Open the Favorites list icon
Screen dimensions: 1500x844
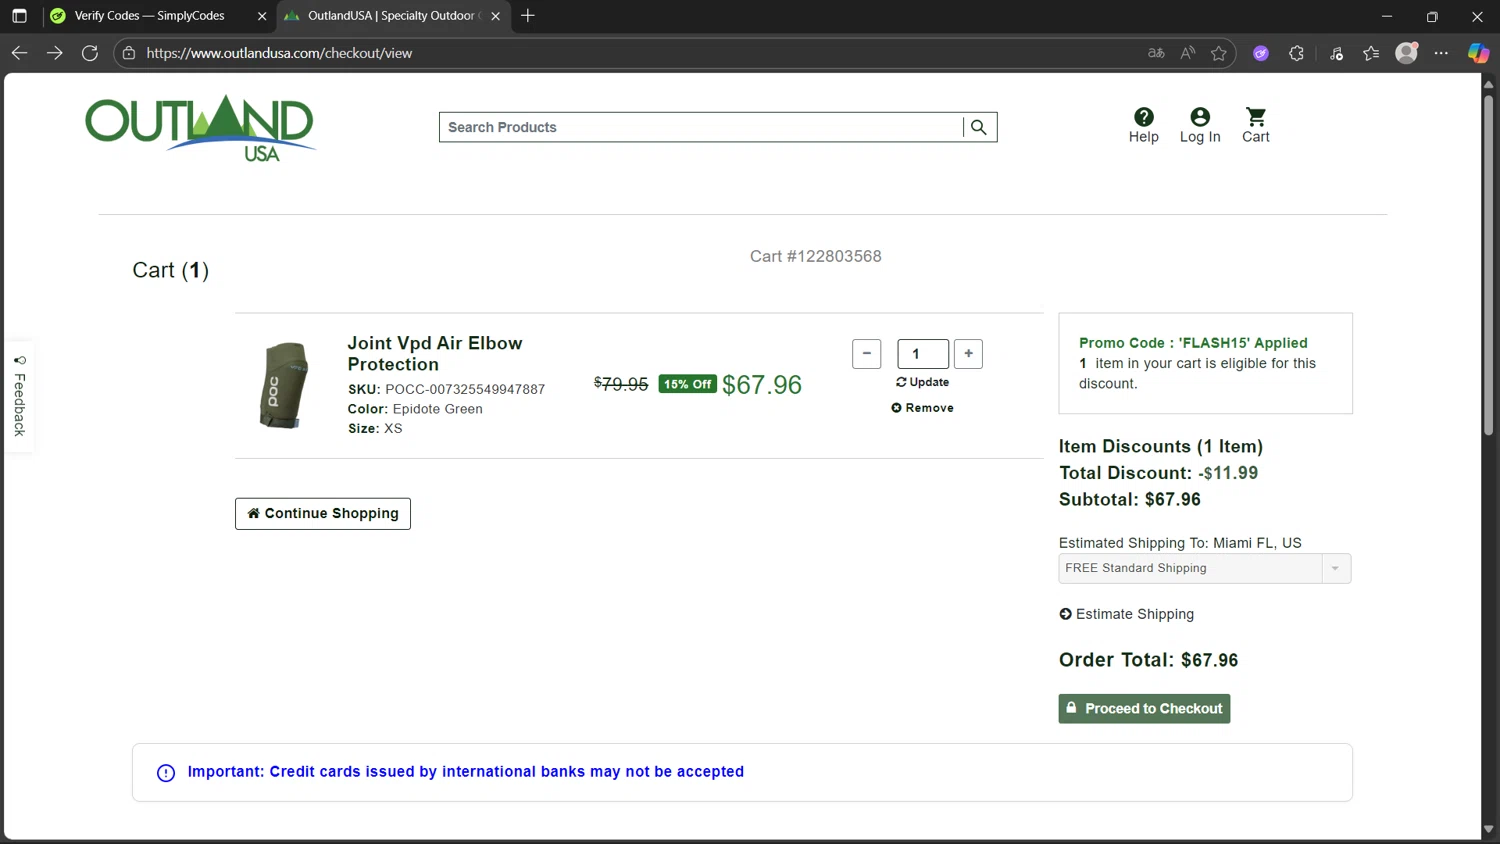pos(1371,53)
